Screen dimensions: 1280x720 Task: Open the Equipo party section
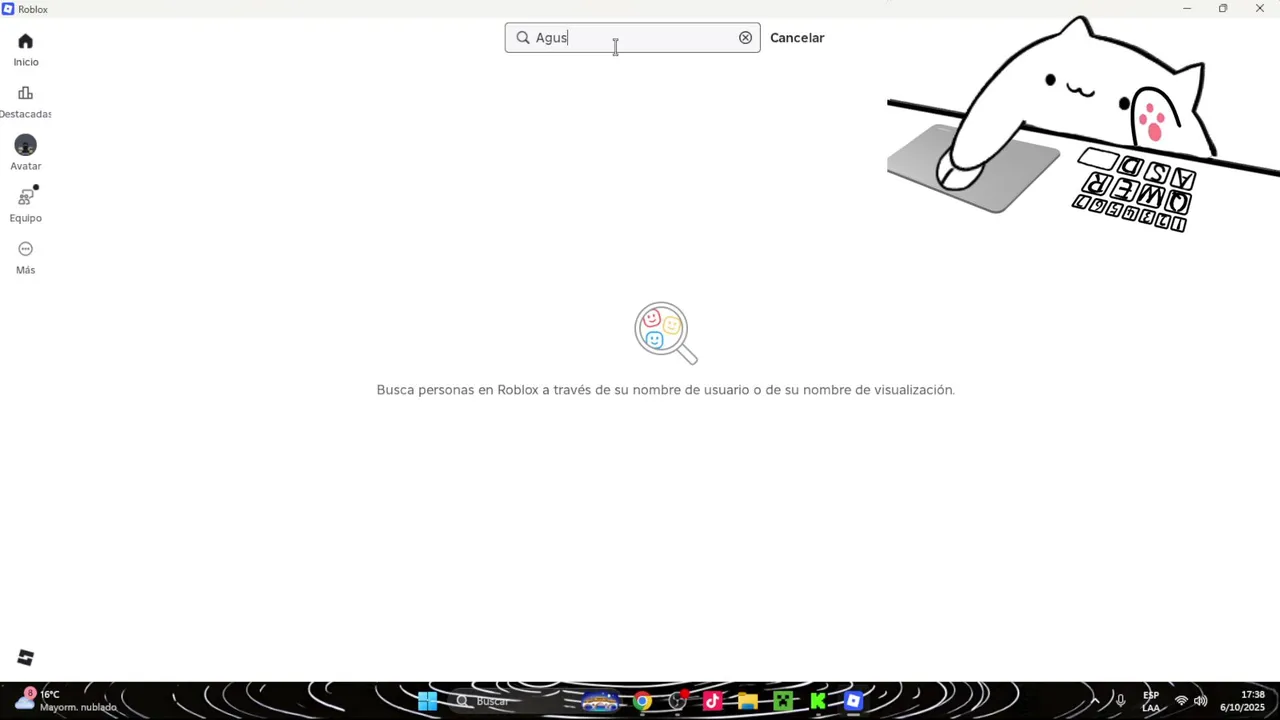pyautogui.click(x=26, y=206)
